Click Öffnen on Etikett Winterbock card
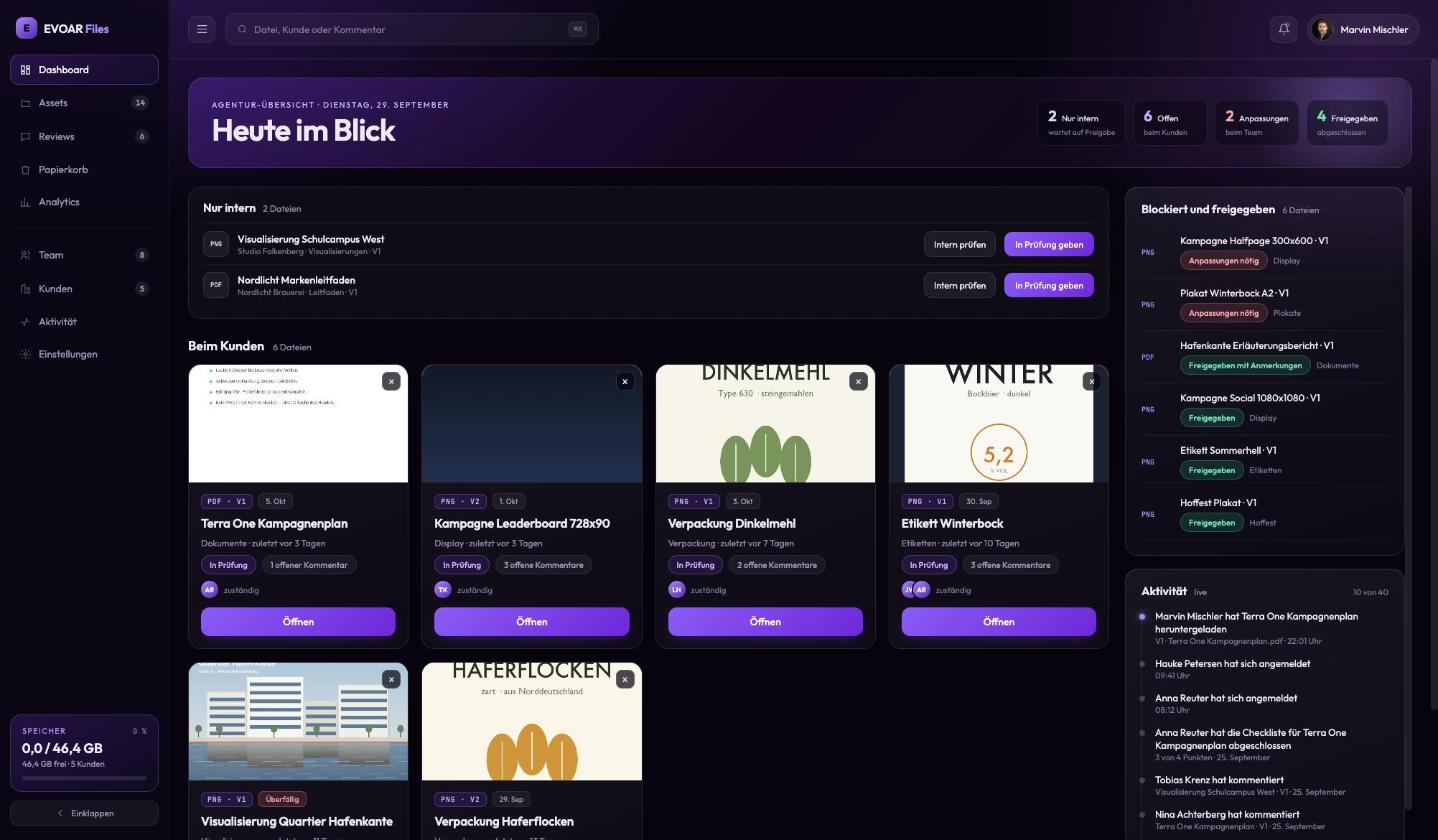The image size is (1438, 840). point(999,622)
